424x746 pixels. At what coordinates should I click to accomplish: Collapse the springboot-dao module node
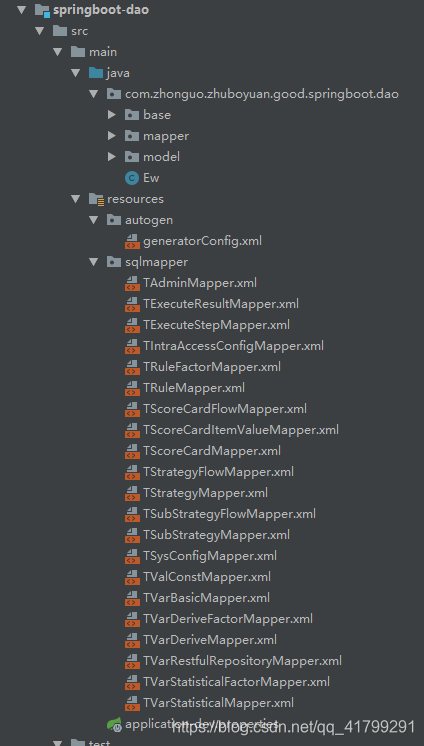[21, 10]
